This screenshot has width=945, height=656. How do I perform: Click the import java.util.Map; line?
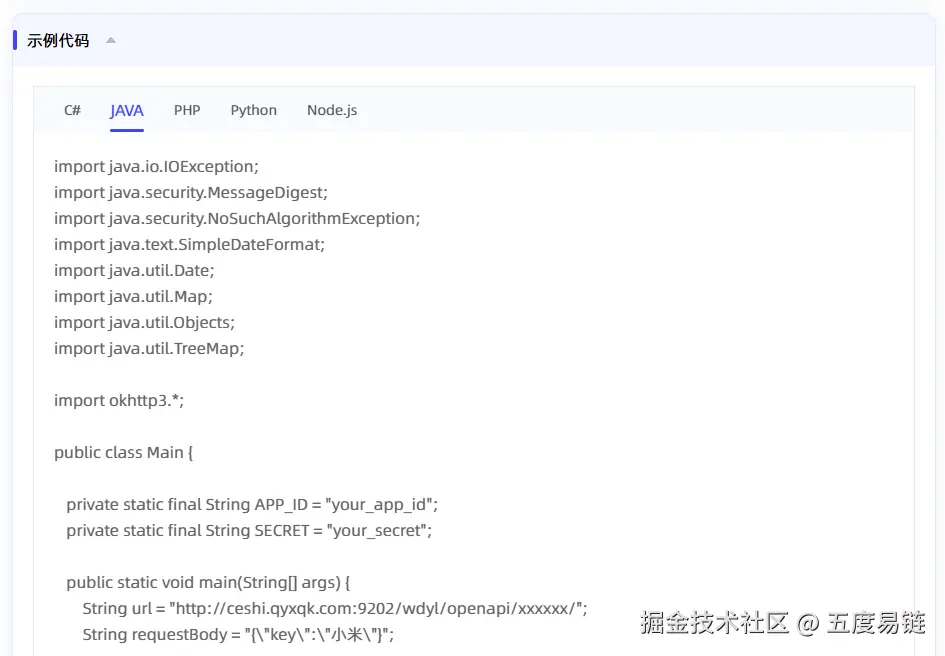133,296
